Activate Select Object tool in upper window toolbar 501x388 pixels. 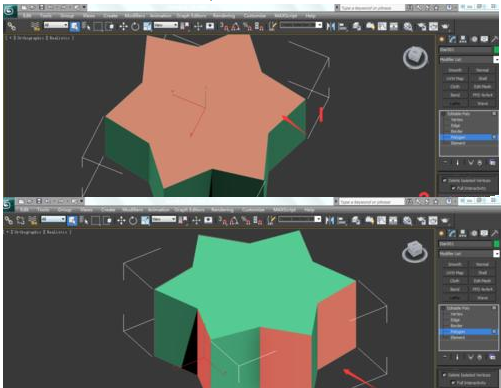click(x=75, y=26)
